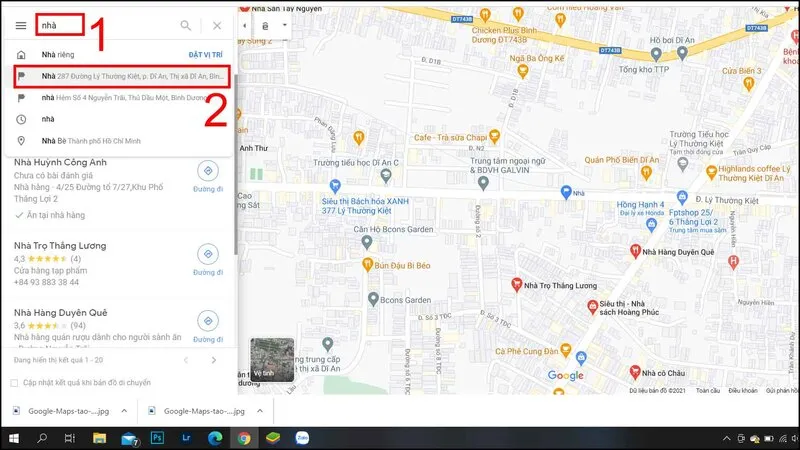
Task: Click the Quán Phở Biển Dĩ An pin
Action: (646, 173)
